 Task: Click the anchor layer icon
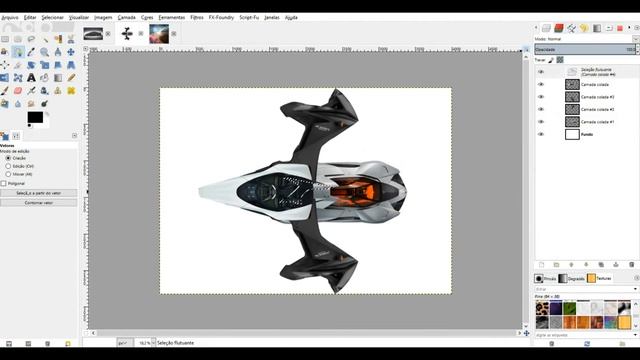(x=616, y=264)
